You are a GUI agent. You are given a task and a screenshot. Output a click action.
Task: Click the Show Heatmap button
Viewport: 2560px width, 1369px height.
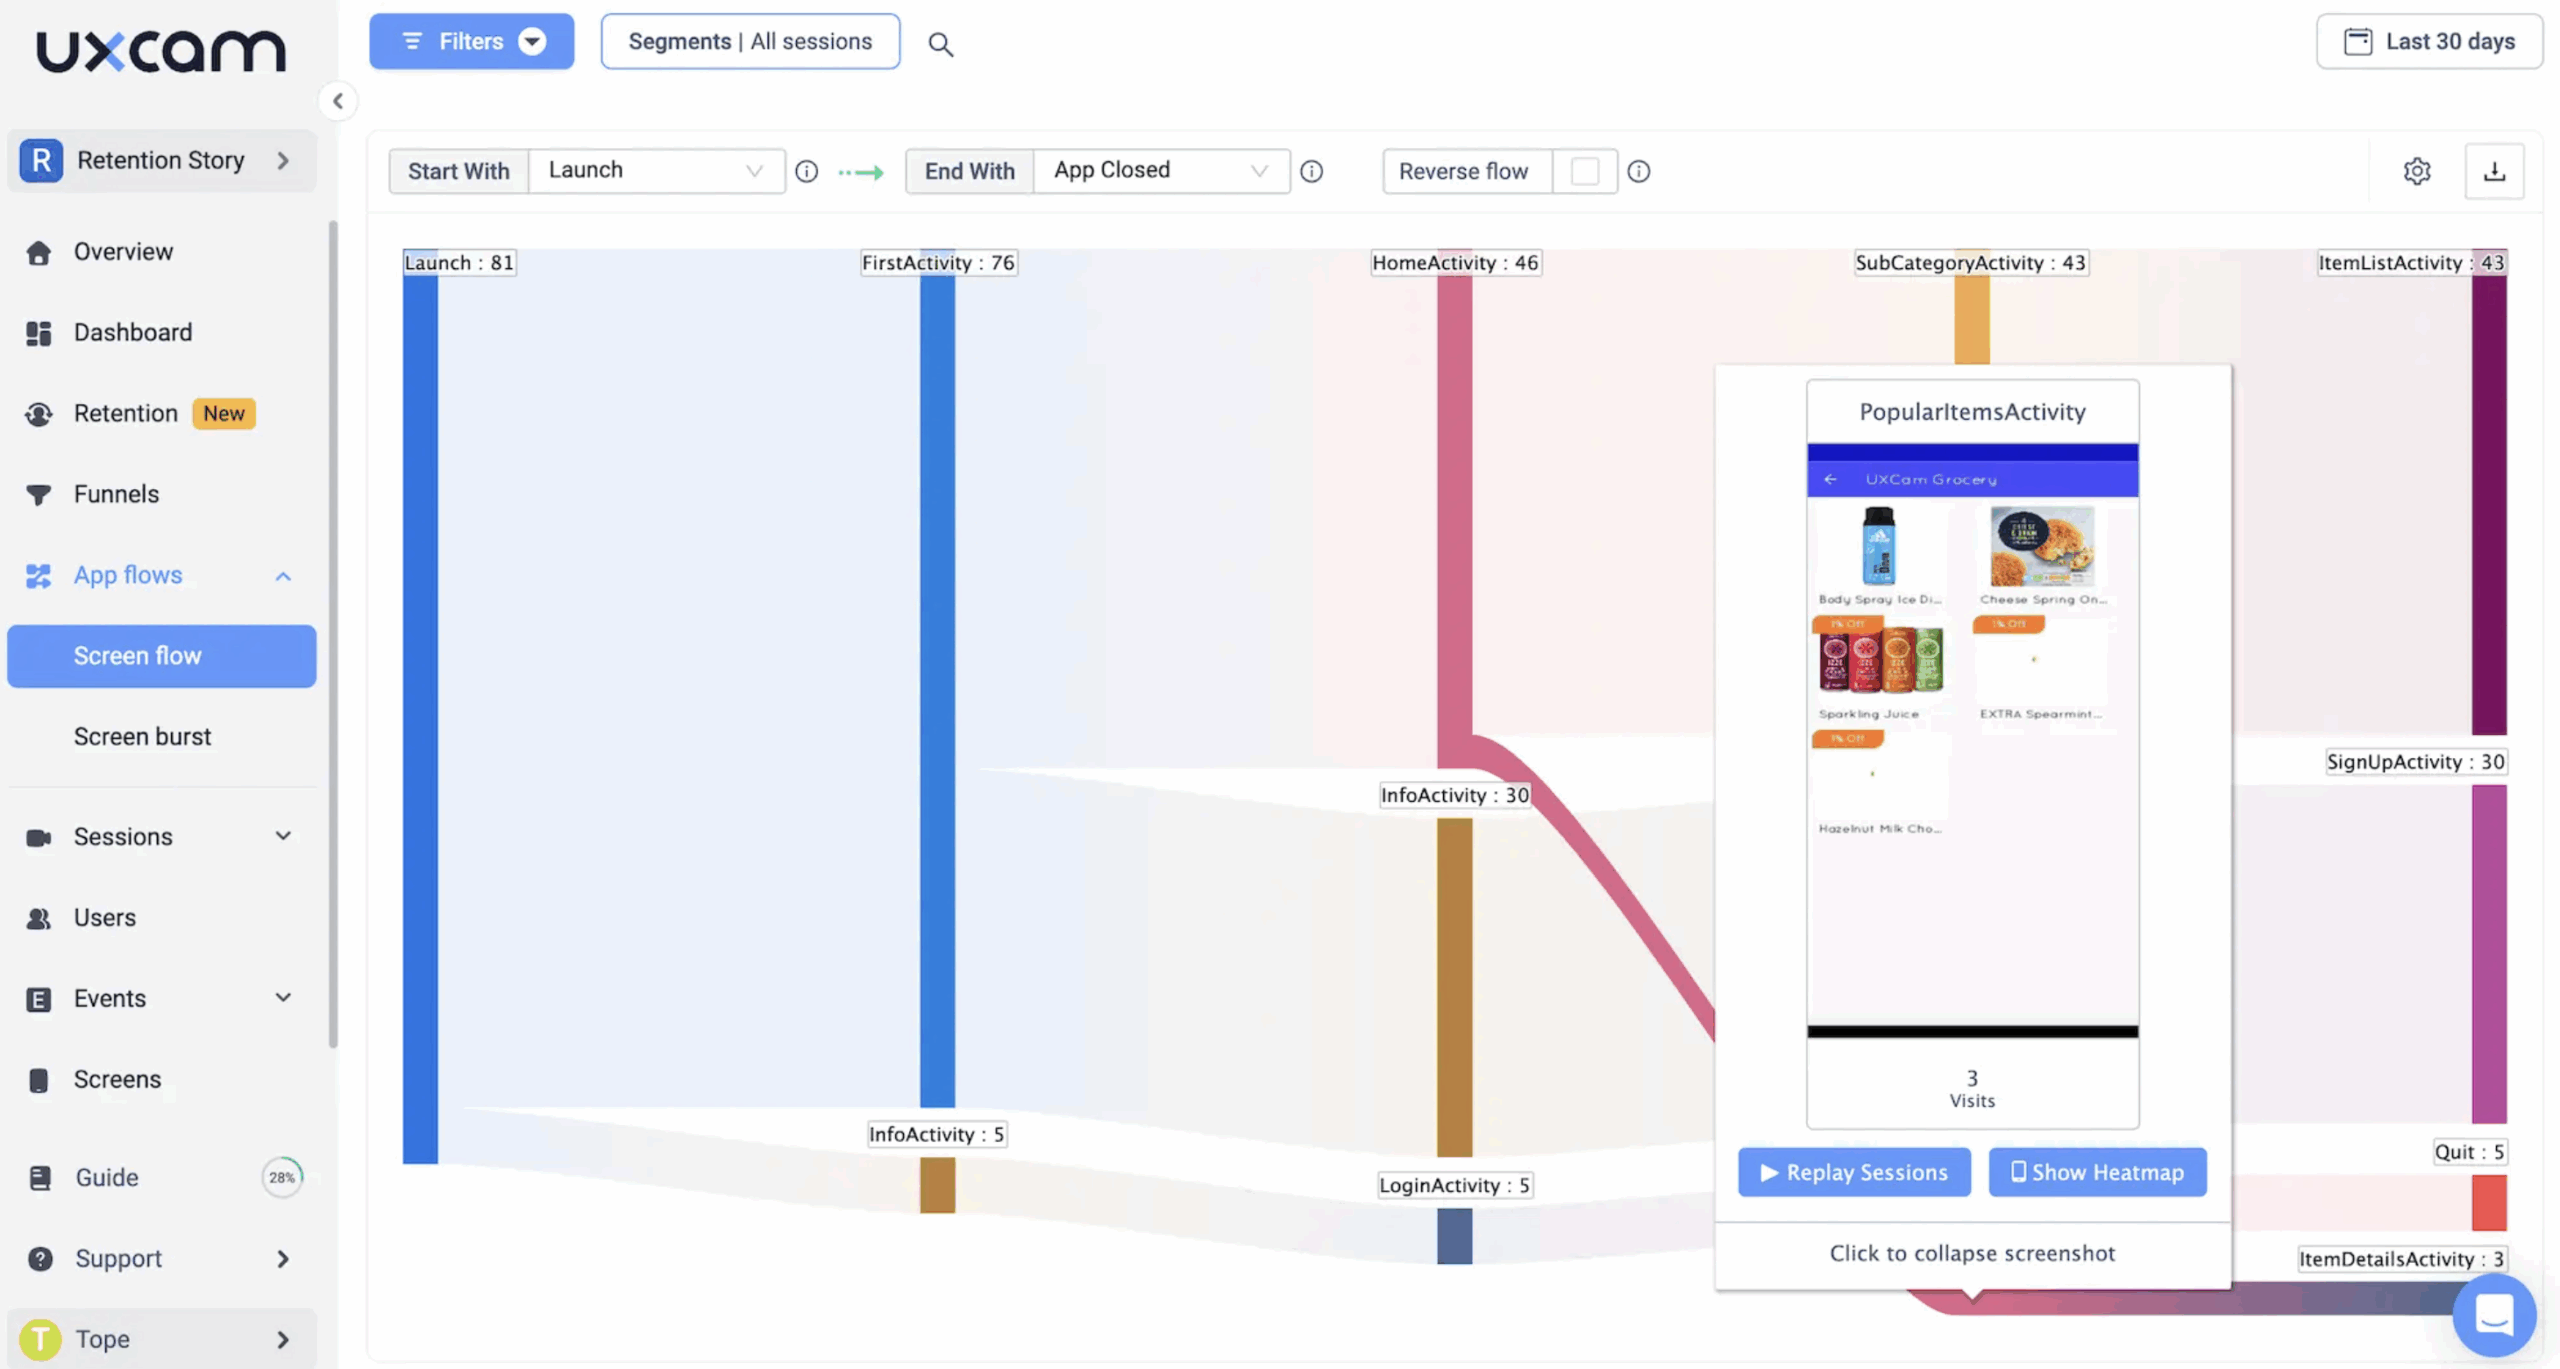[2097, 1172]
